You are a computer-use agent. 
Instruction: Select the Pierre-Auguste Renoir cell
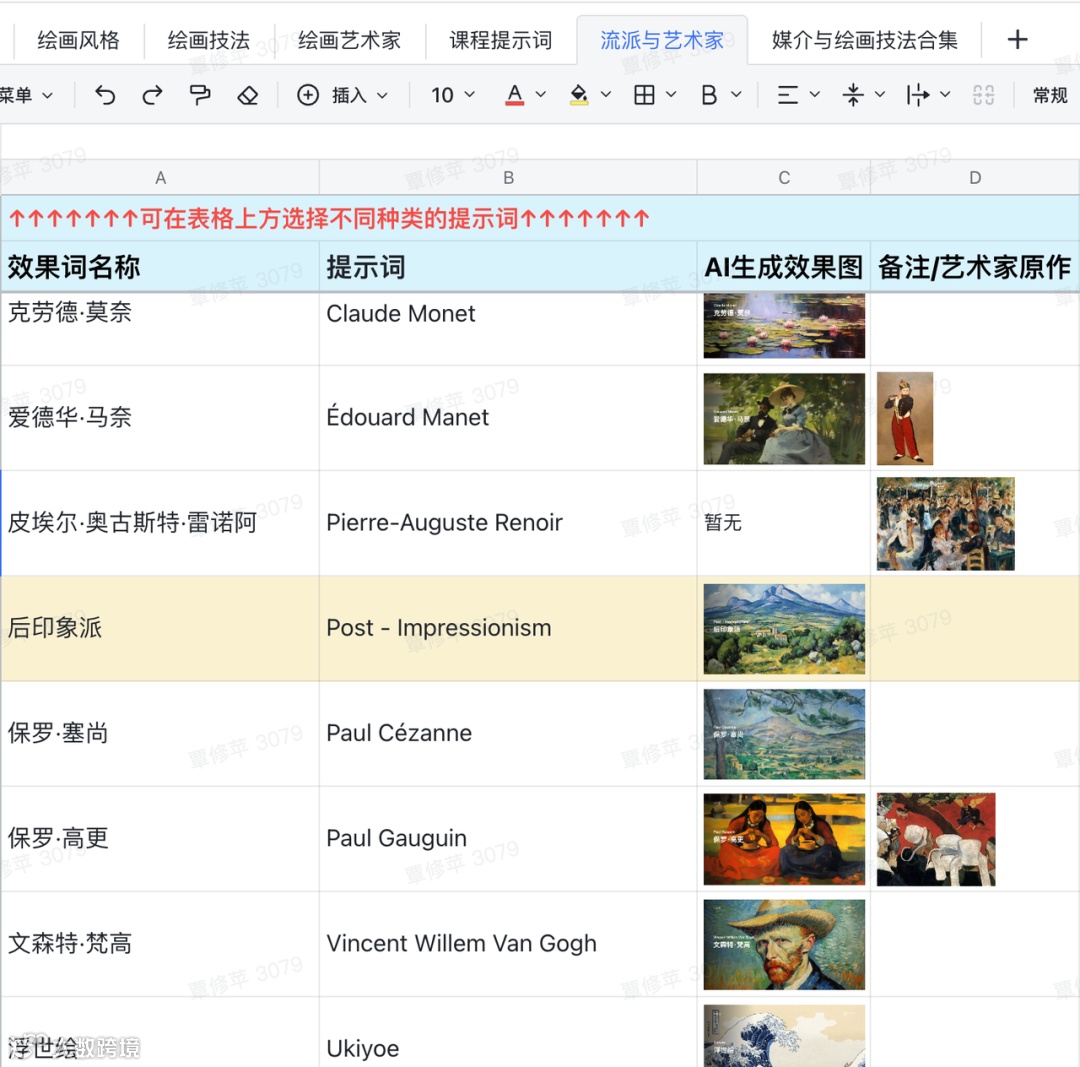point(508,523)
